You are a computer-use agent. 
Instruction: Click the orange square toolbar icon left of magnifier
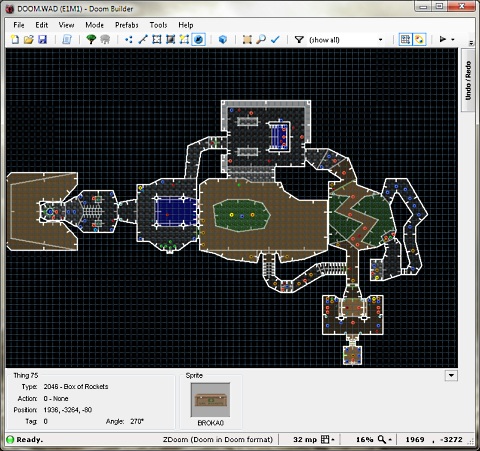point(247,39)
